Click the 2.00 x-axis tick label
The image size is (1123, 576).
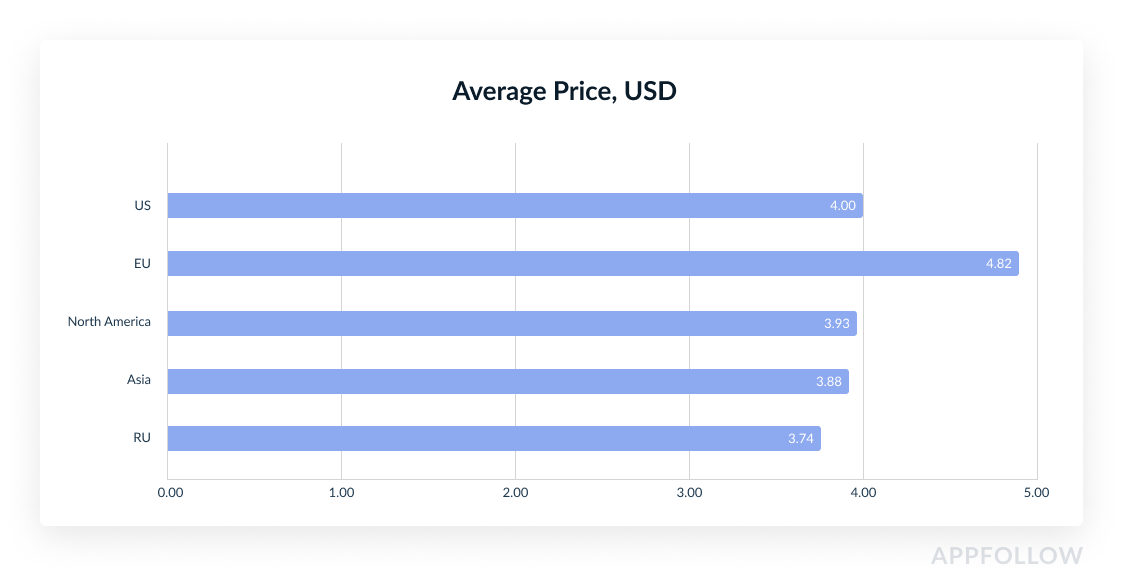516,493
